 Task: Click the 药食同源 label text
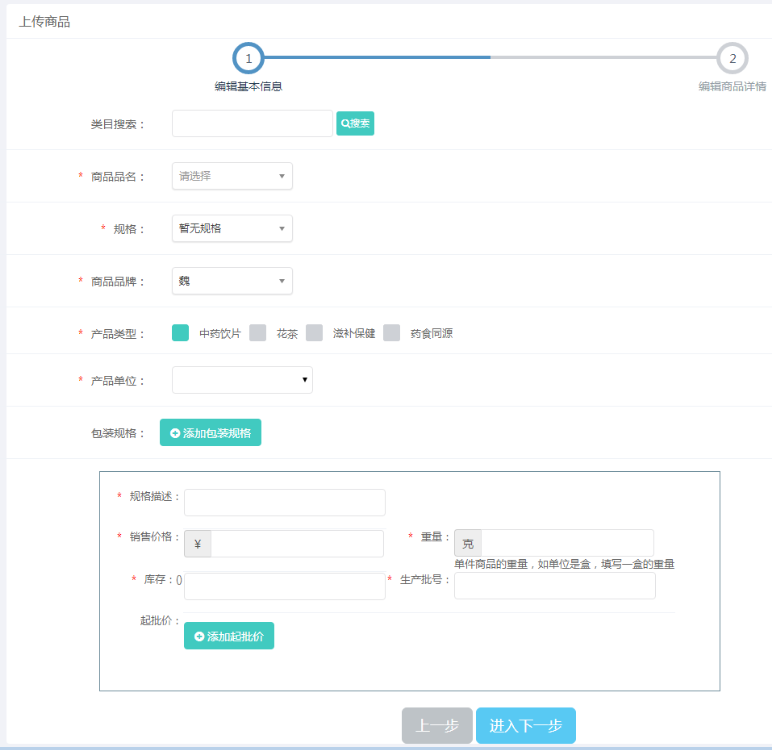[x=431, y=333]
